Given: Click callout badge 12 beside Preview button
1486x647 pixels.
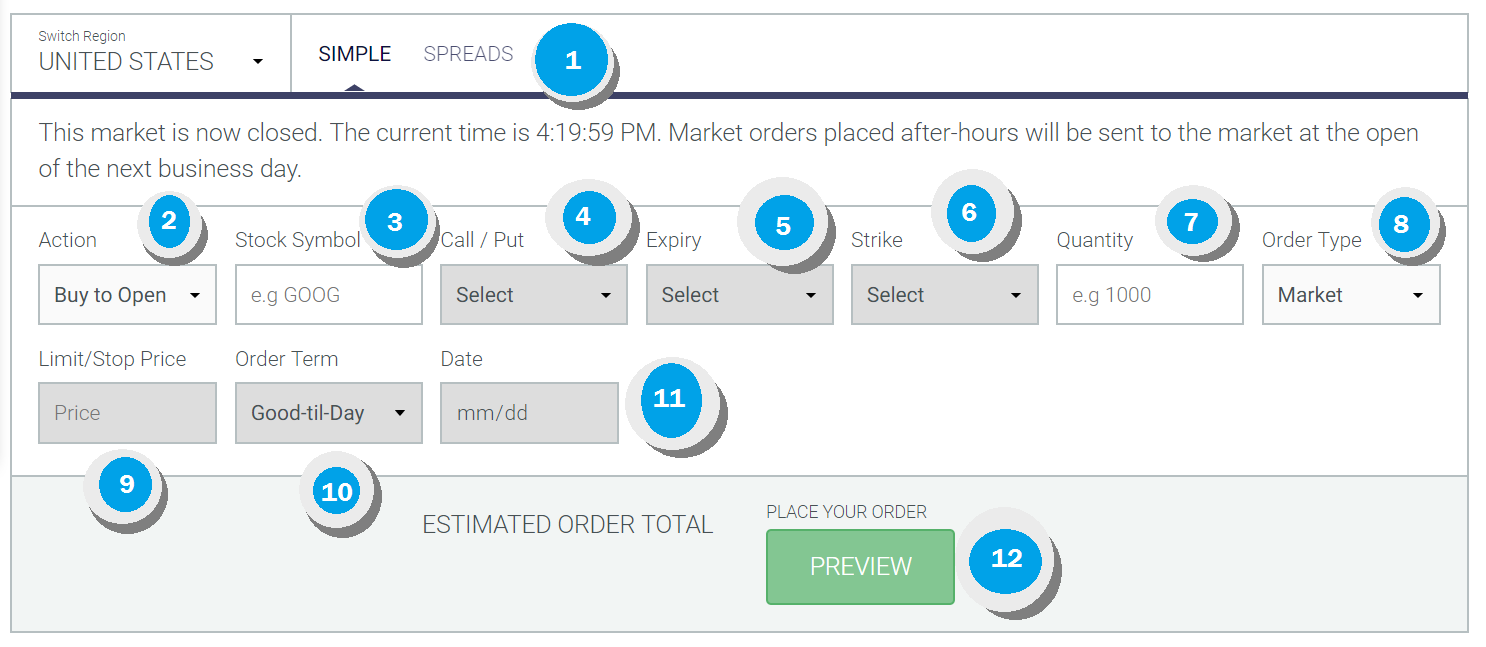Looking at the screenshot, I should (x=1006, y=558).
